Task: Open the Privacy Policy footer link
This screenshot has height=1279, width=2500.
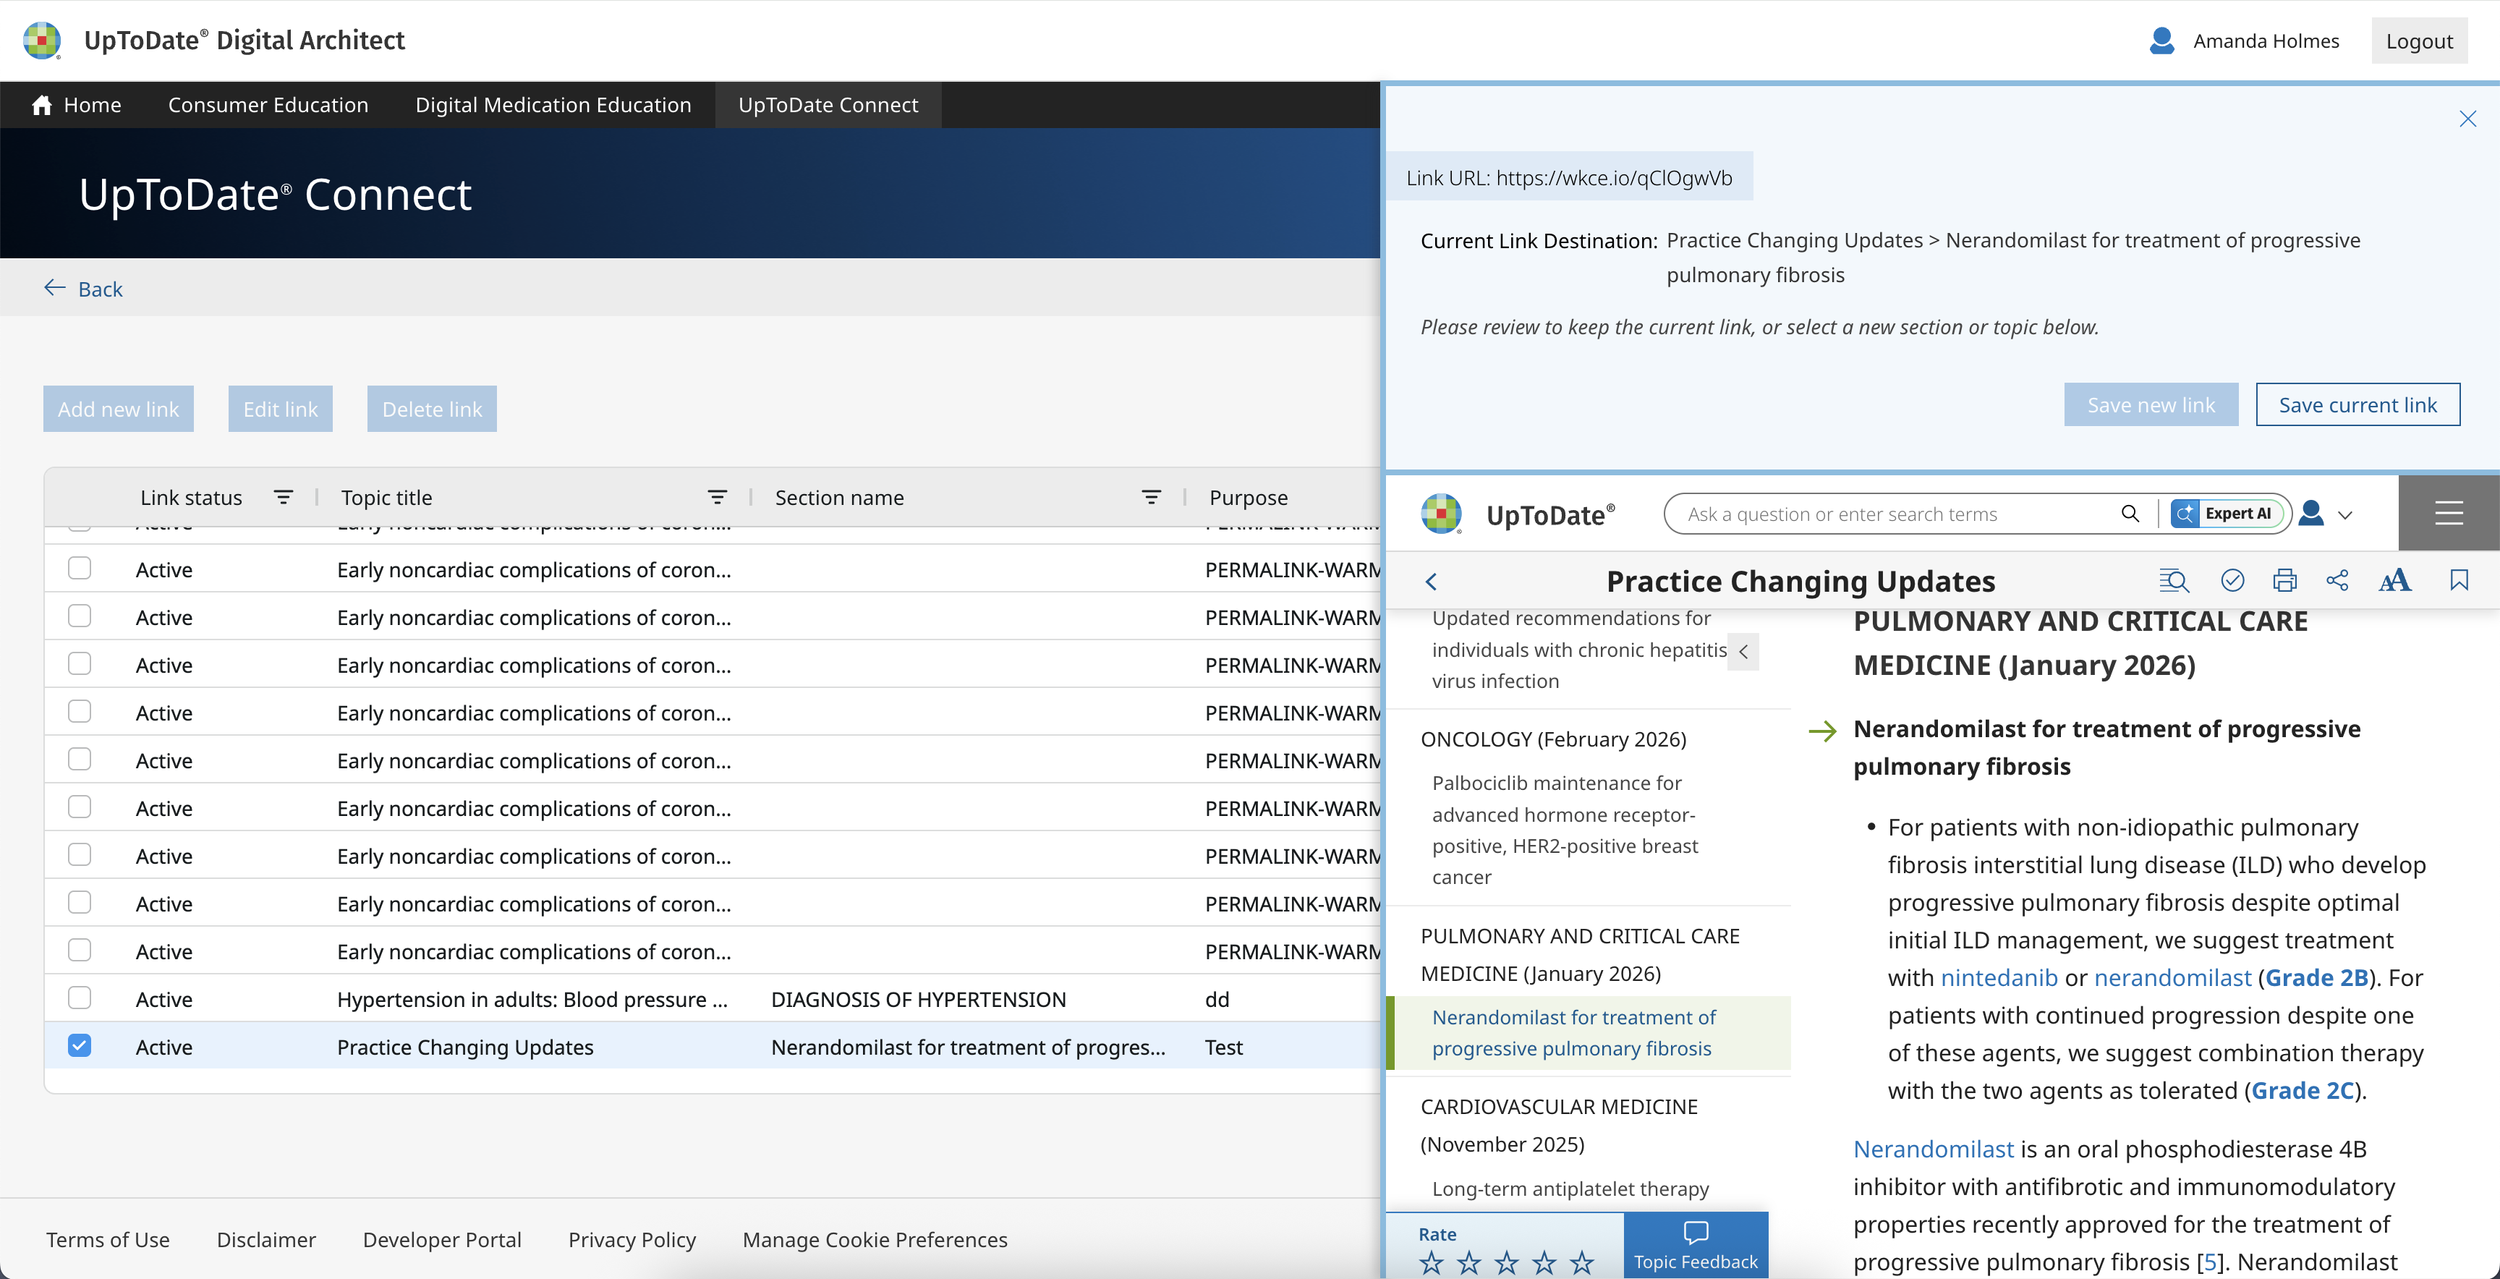Action: click(632, 1240)
